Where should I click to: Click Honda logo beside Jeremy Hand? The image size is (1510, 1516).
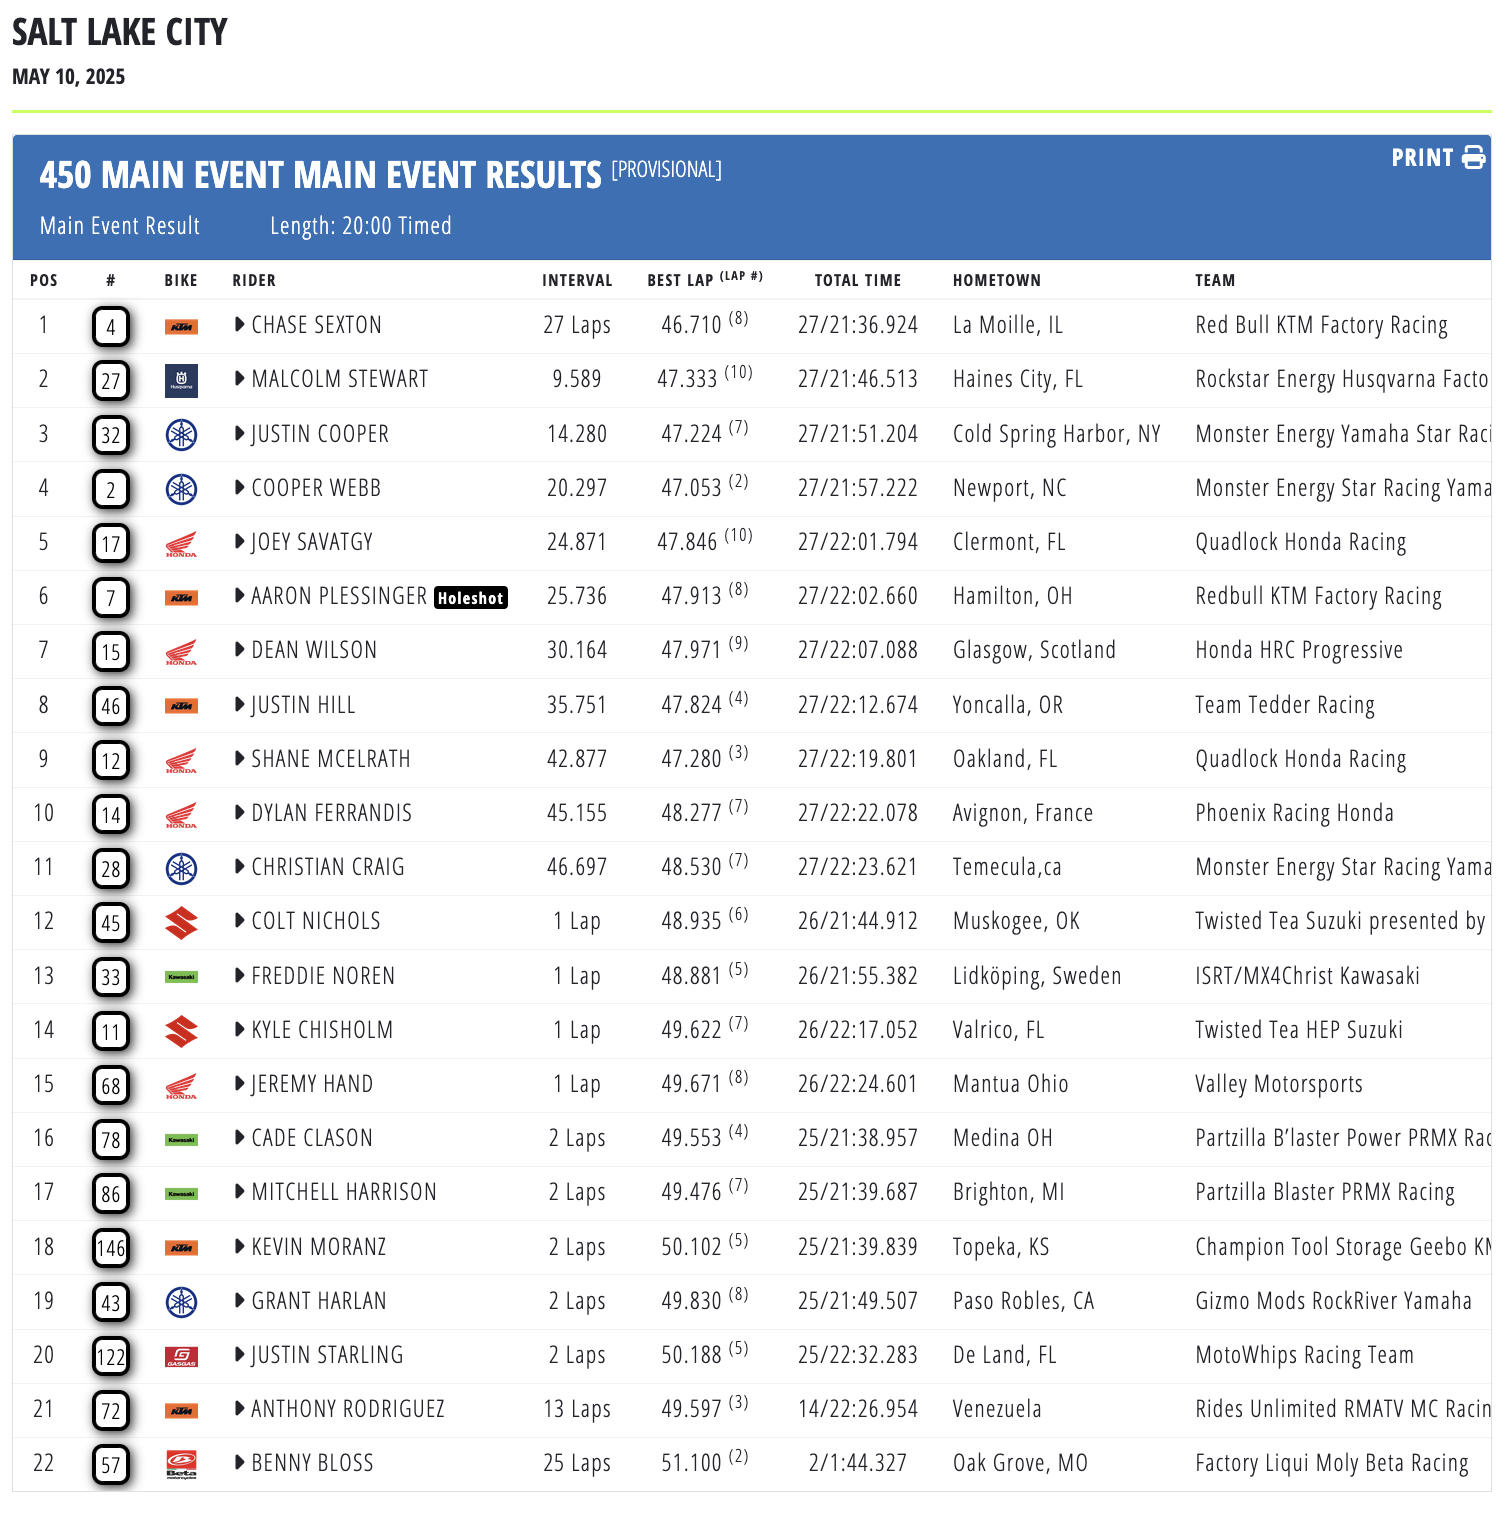coord(181,1086)
